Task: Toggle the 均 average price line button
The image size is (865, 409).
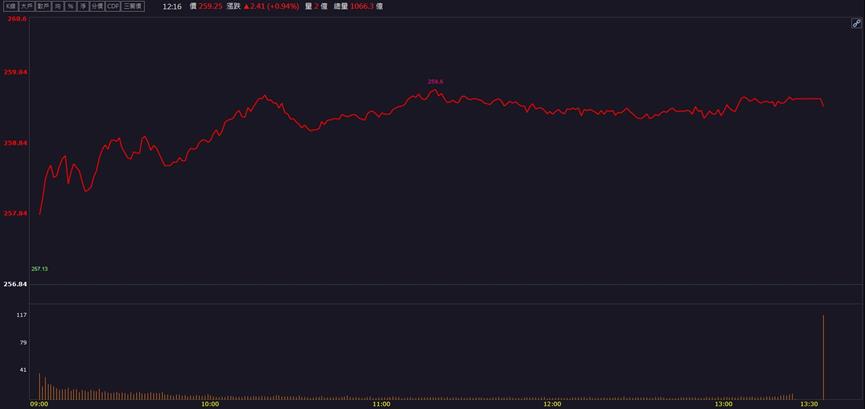Action: 57,7
